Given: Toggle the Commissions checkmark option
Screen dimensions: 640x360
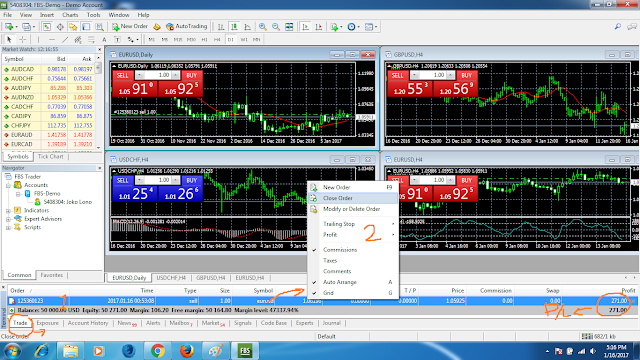Looking at the screenshot, I should (x=353, y=249).
